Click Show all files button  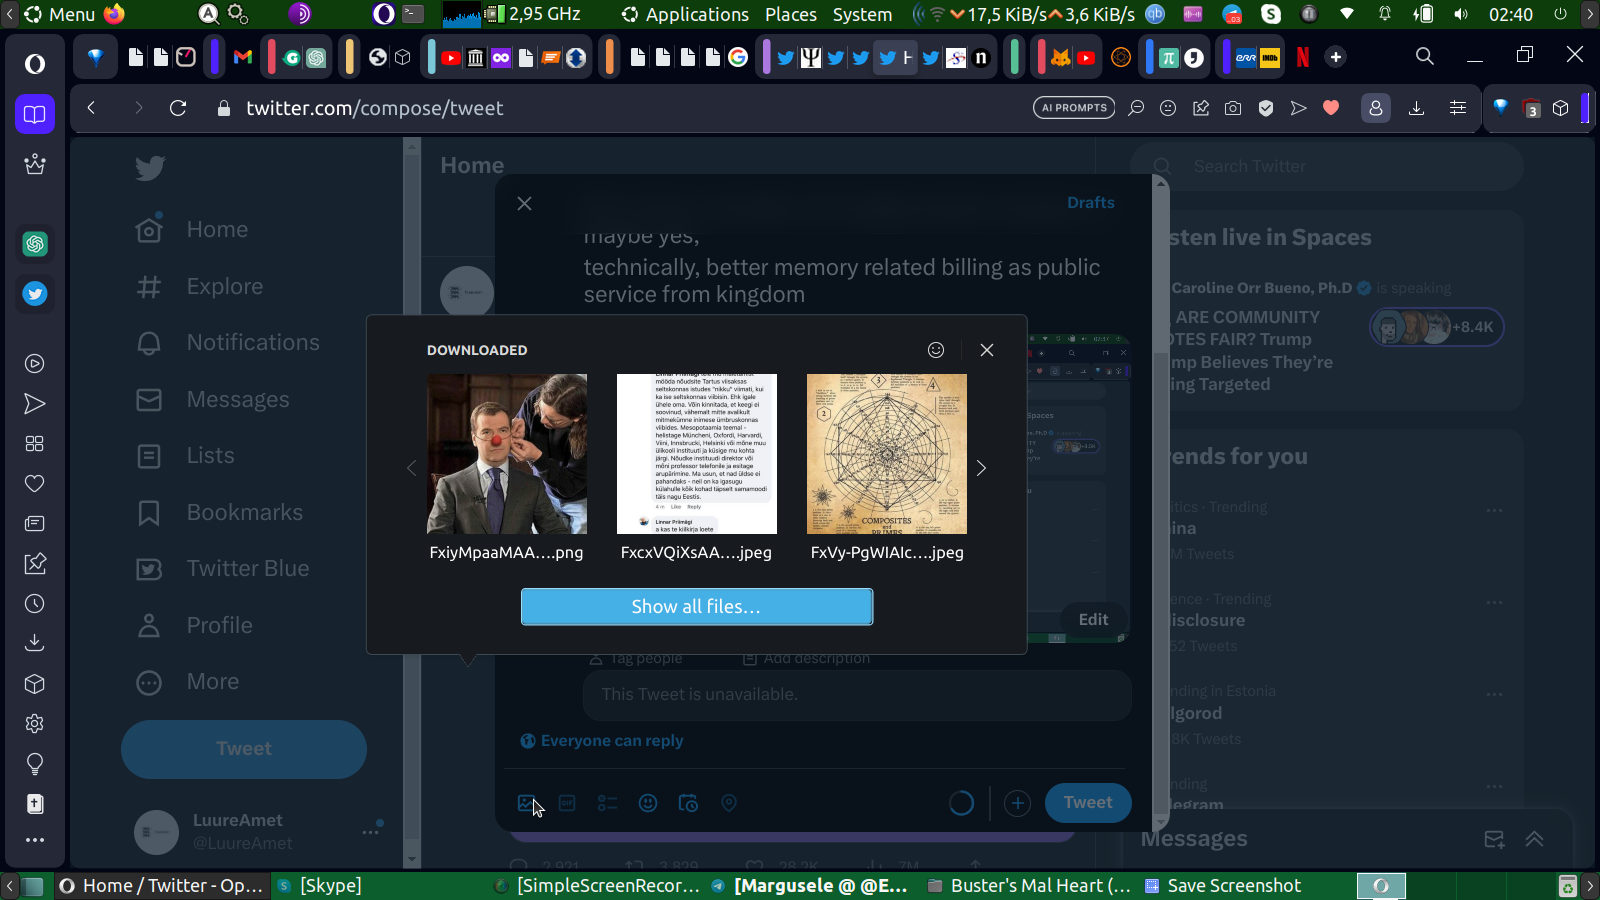pos(697,607)
